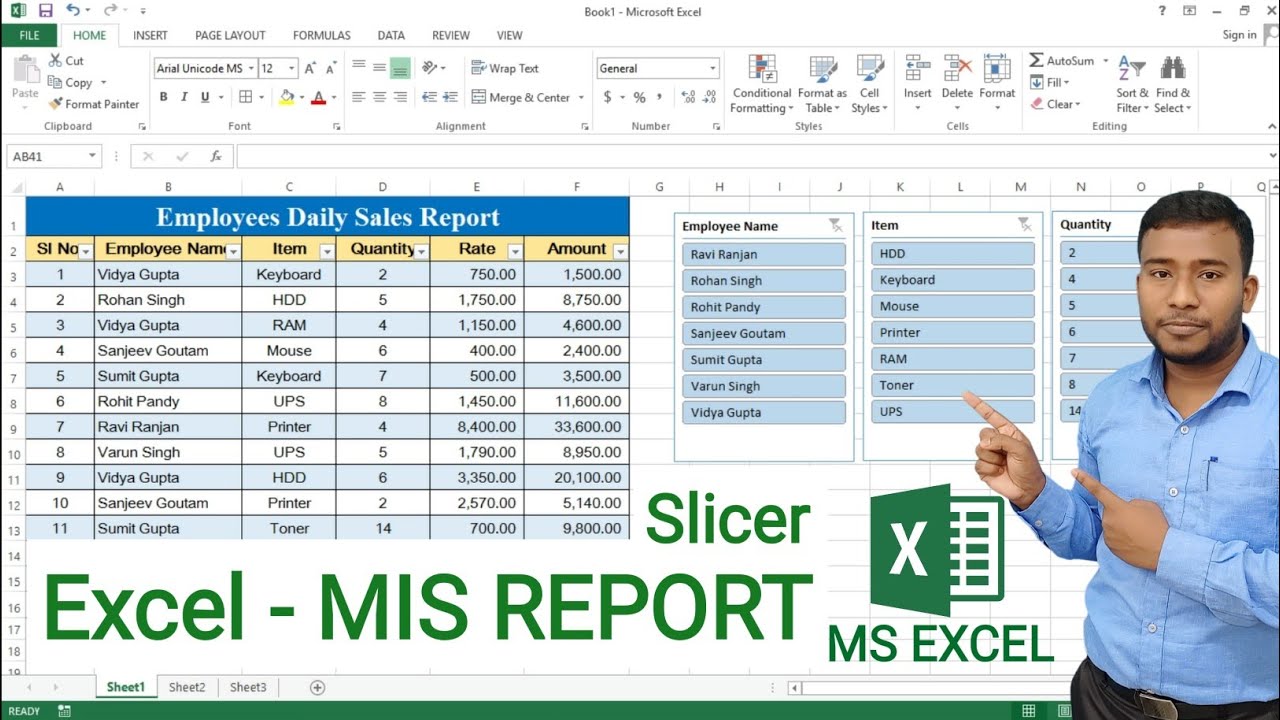Toggle italic formatting
Screen dimensions: 1280x720
point(182,97)
